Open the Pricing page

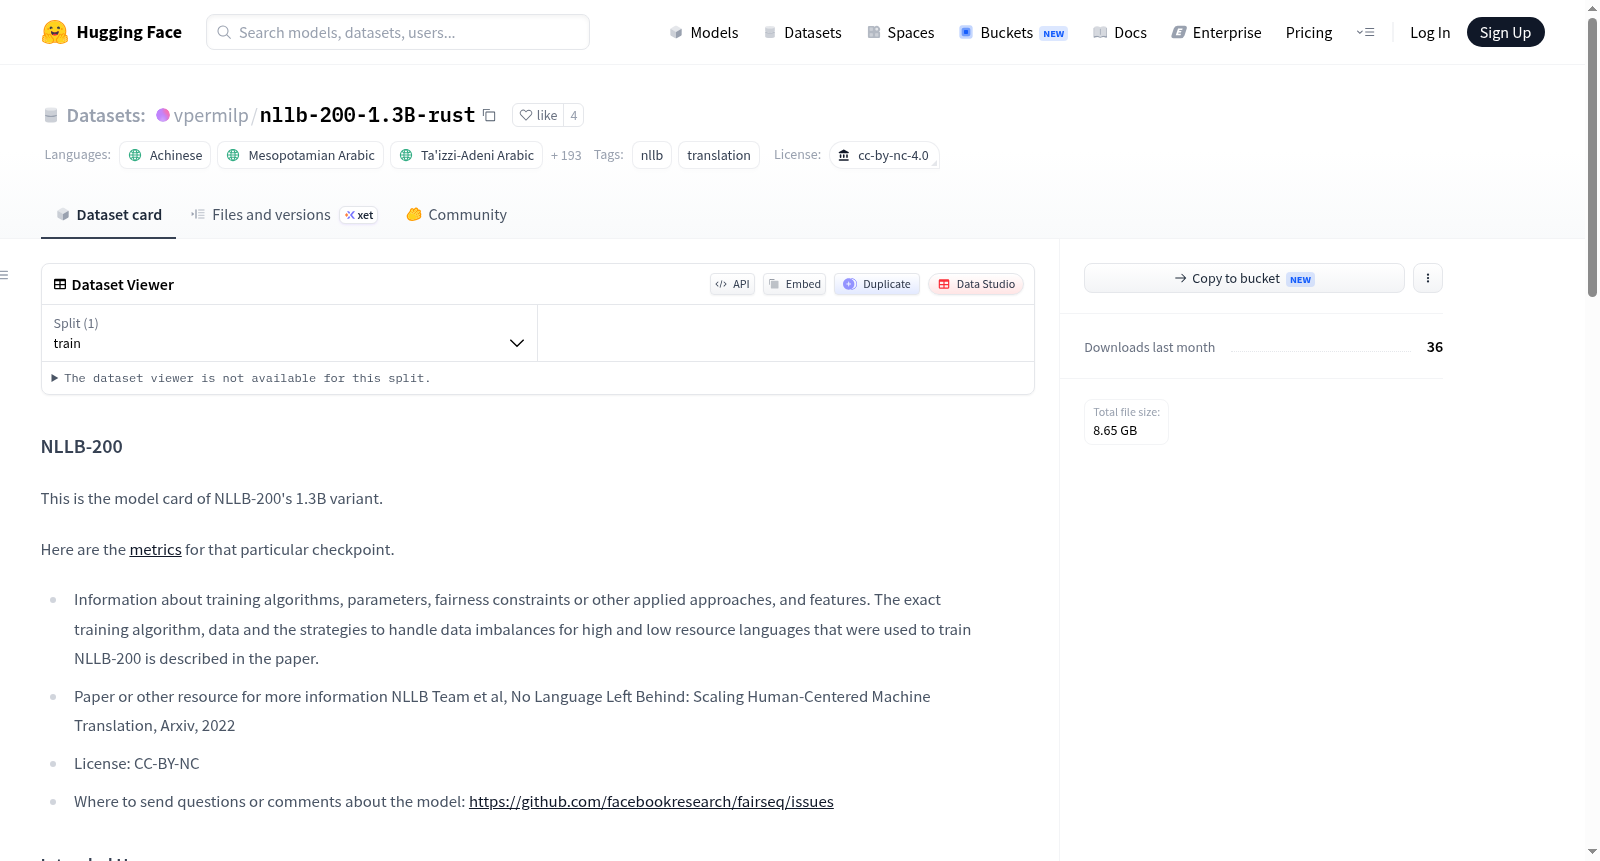(x=1309, y=32)
